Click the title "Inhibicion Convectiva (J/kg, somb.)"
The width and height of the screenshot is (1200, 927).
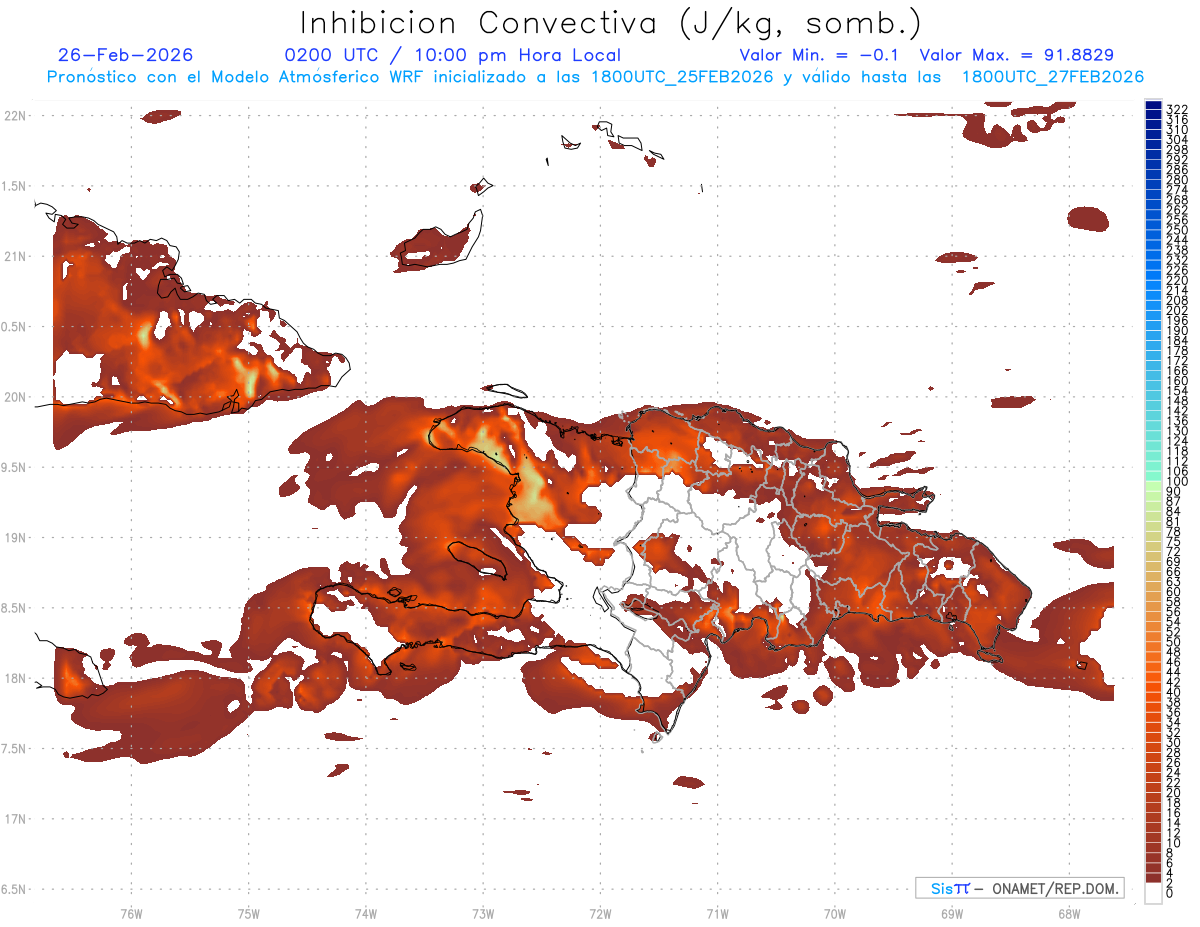tap(611, 23)
